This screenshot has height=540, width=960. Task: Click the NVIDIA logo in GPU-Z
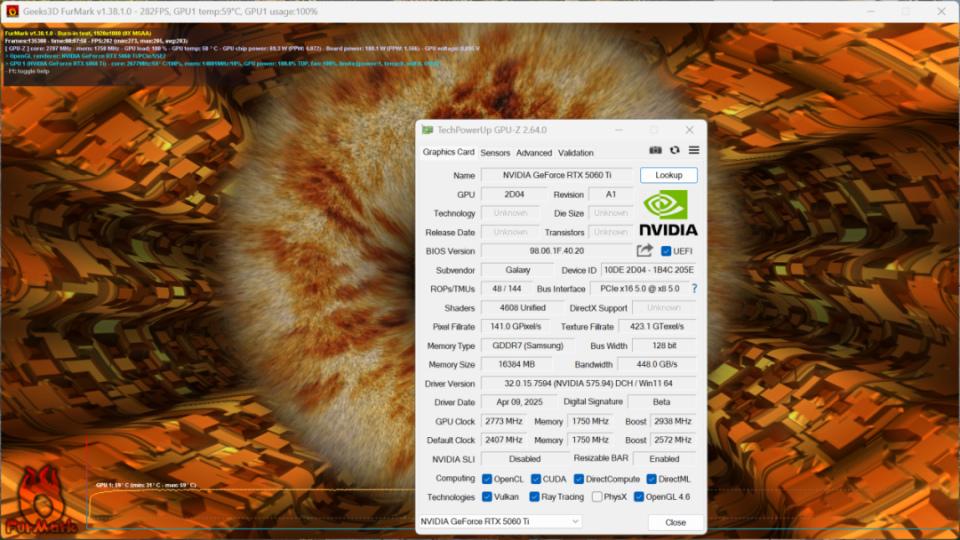point(668,212)
